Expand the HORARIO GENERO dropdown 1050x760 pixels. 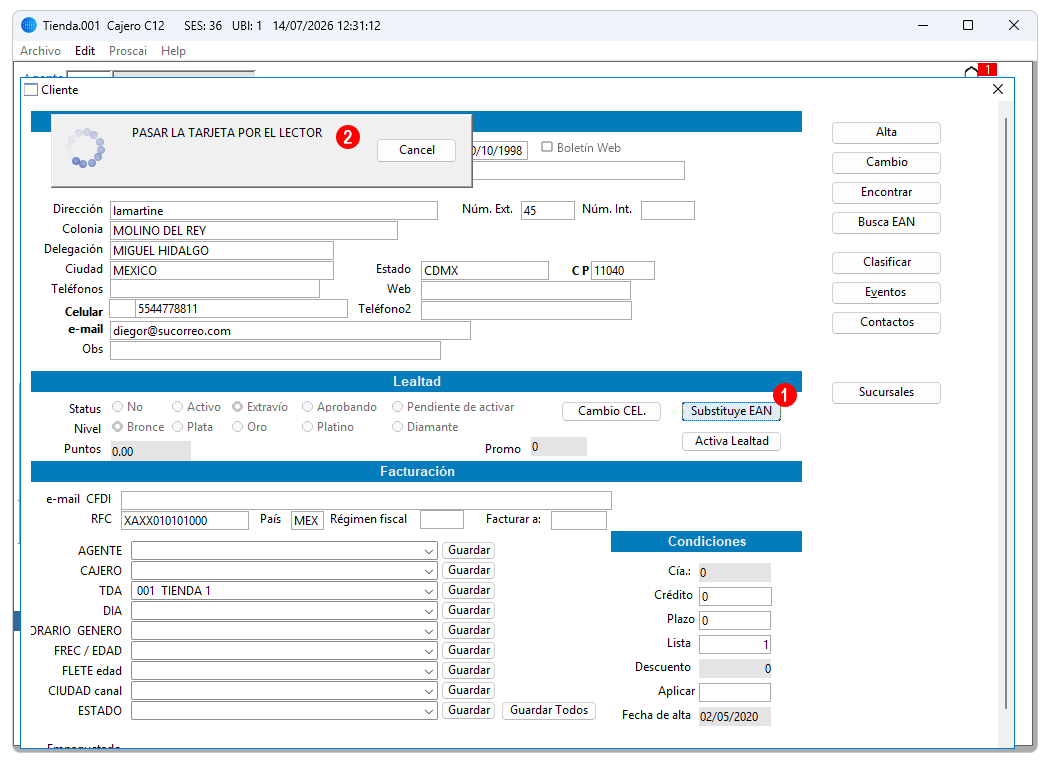click(x=429, y=631)
